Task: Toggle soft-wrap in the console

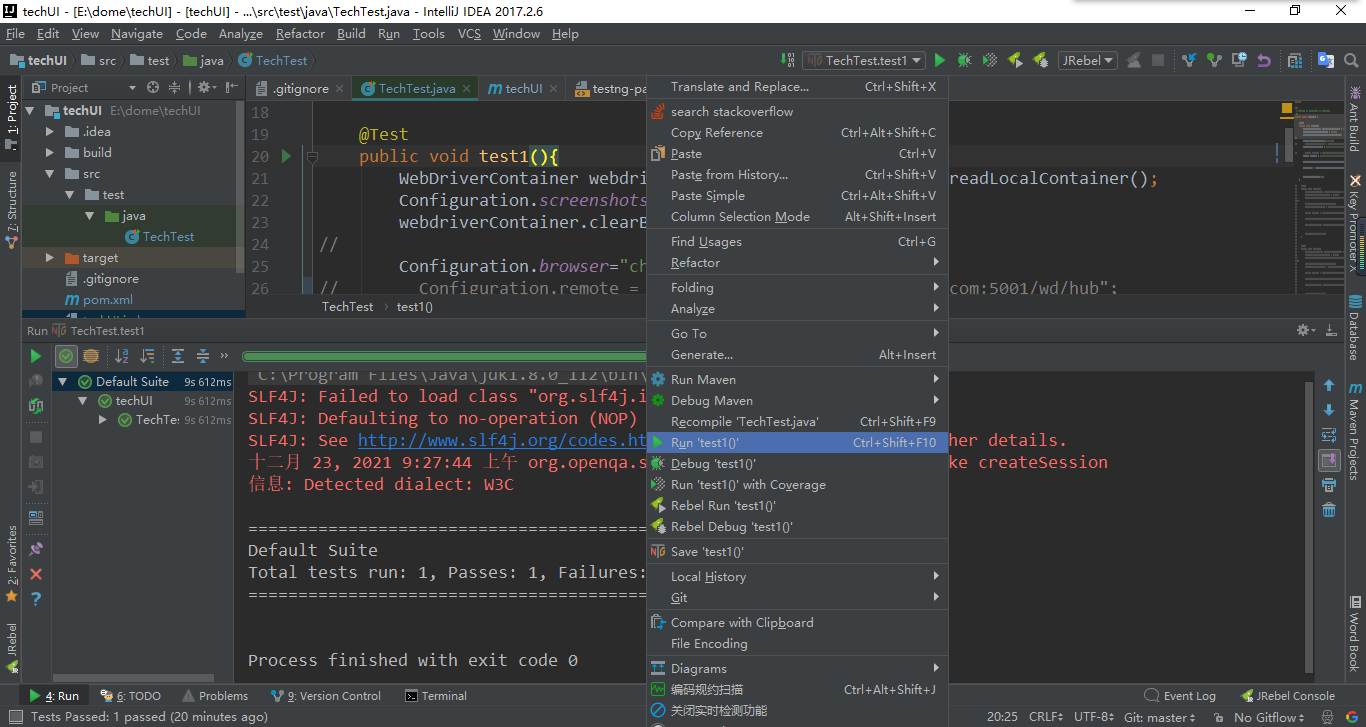Action: point(1329,435)
